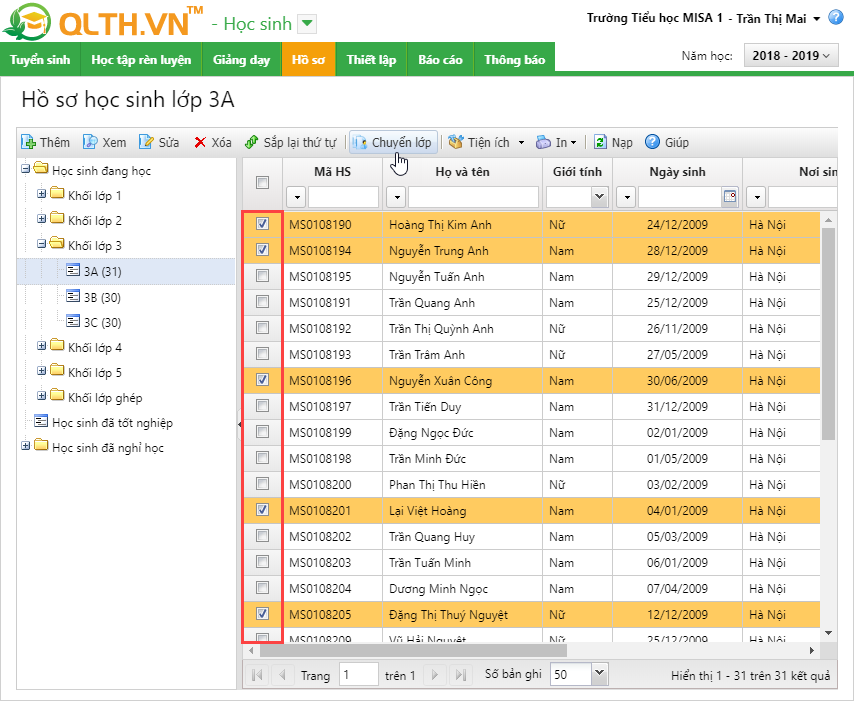The width and height of the screenshot is (854, 701).
Task: Open the Tuyển sinh tab
Action: click(40, 60)
